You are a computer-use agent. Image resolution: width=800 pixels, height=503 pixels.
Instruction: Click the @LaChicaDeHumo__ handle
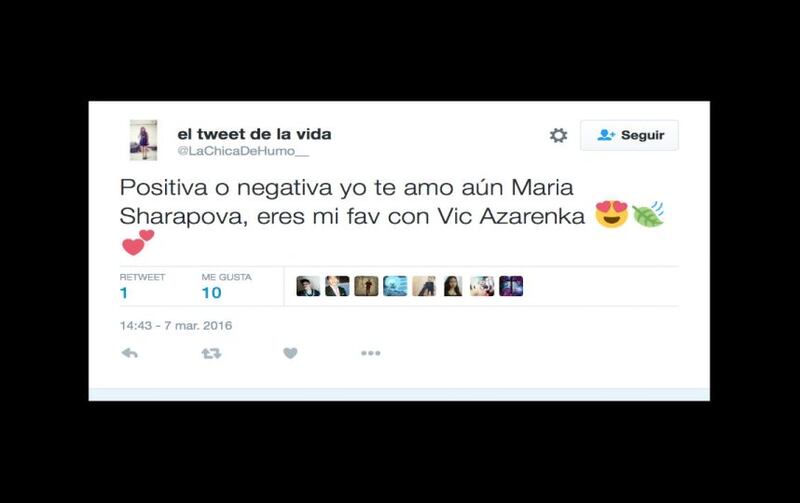[243, 152]
